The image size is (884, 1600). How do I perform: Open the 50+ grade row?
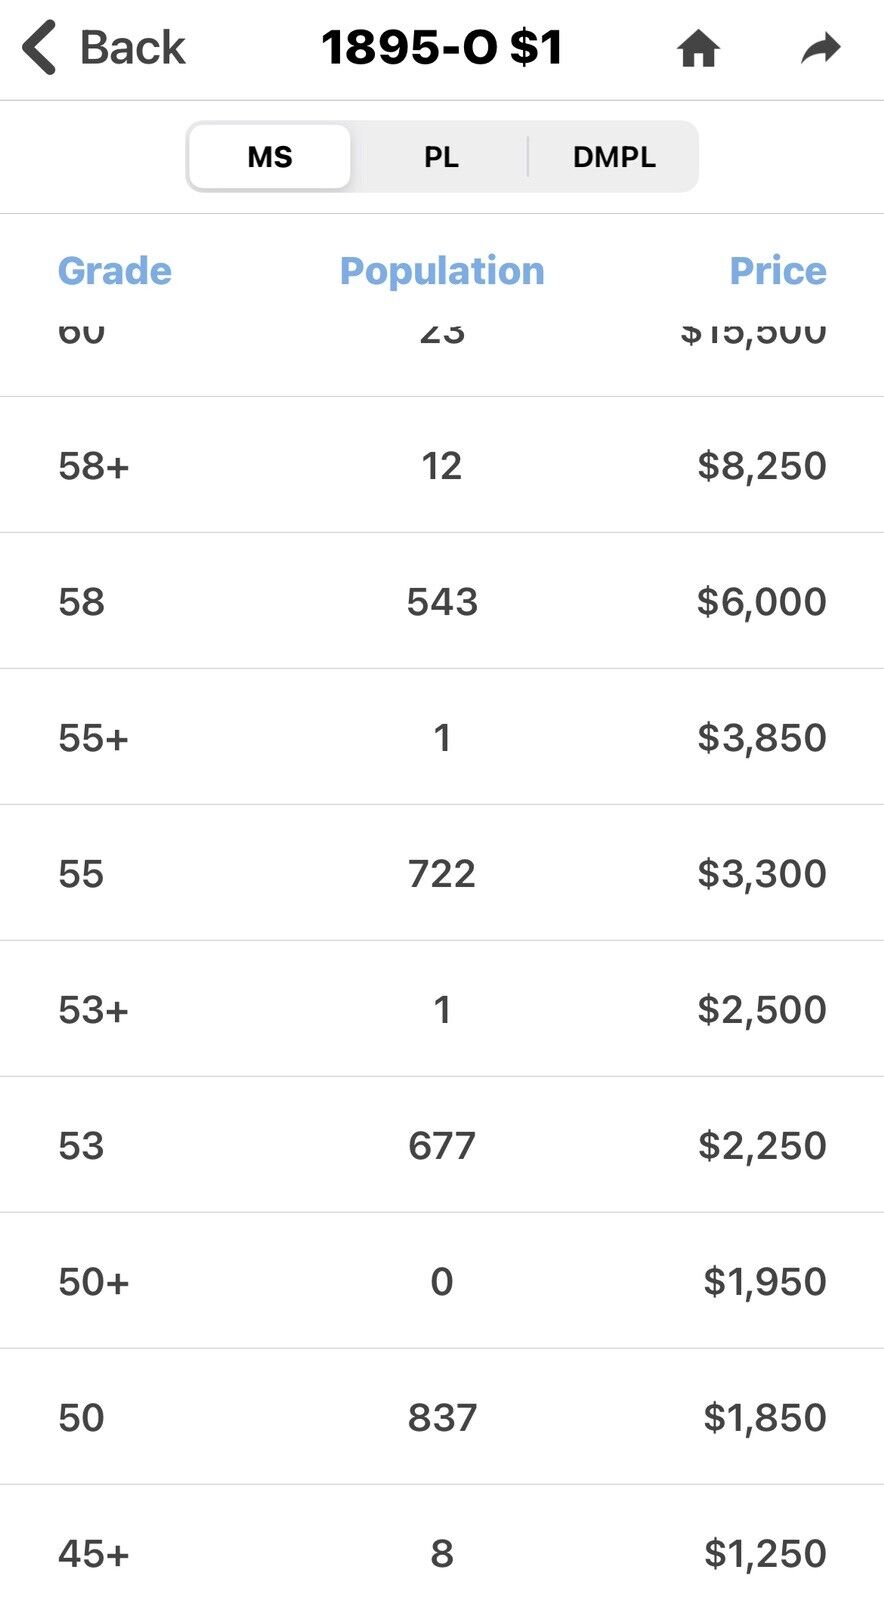[442, 1281]
